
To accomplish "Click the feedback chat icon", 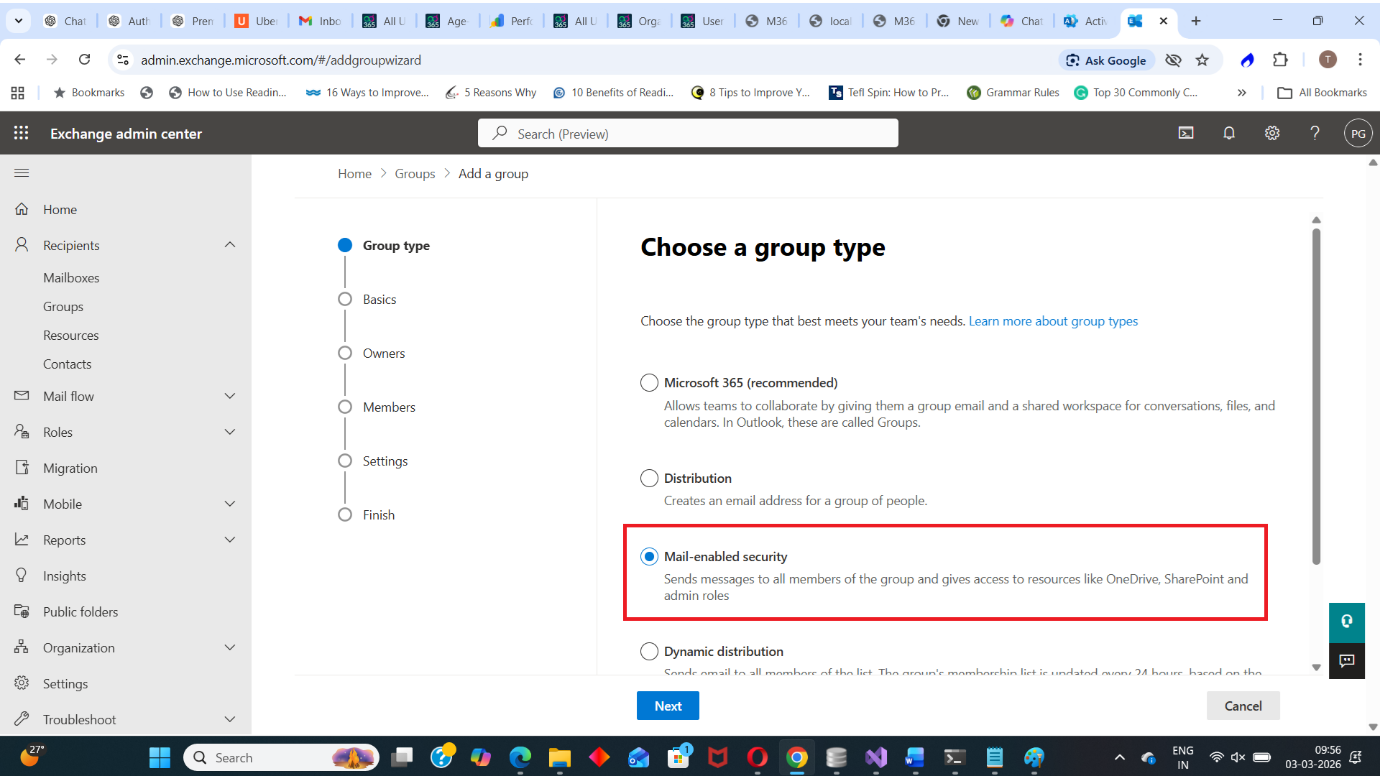I will tap(1346, 660).
